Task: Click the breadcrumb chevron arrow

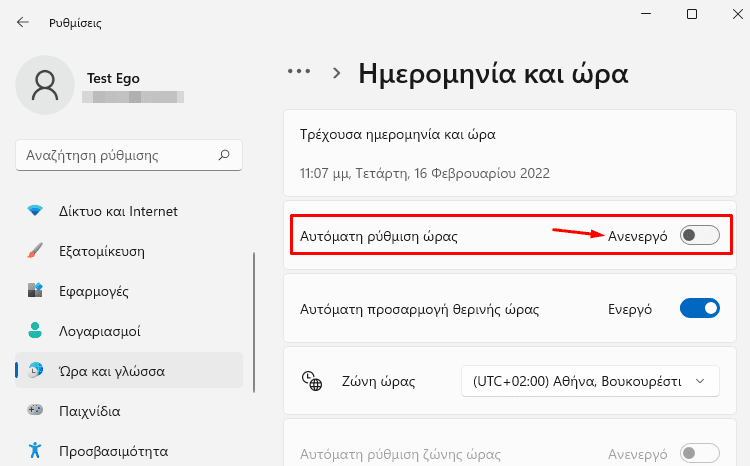Action: [337, 73]
